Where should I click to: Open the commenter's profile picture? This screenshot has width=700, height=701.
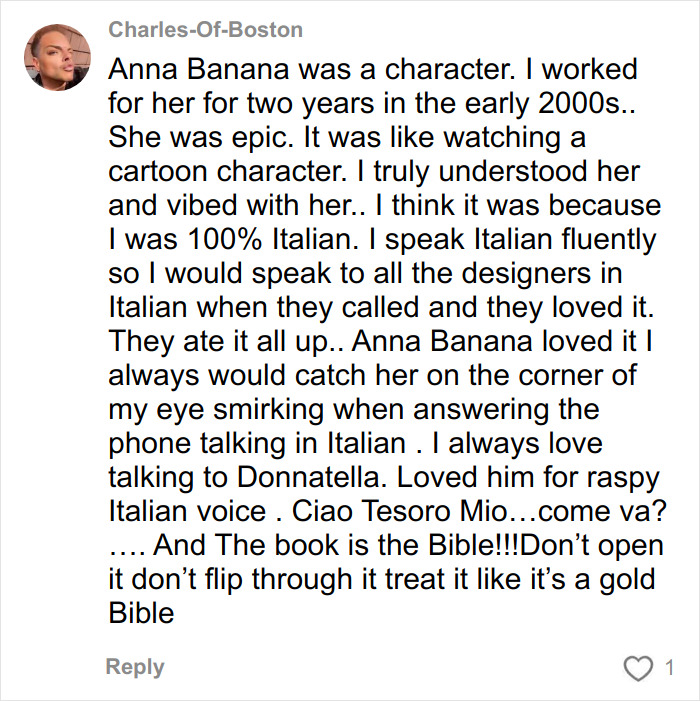coord(59,55)
